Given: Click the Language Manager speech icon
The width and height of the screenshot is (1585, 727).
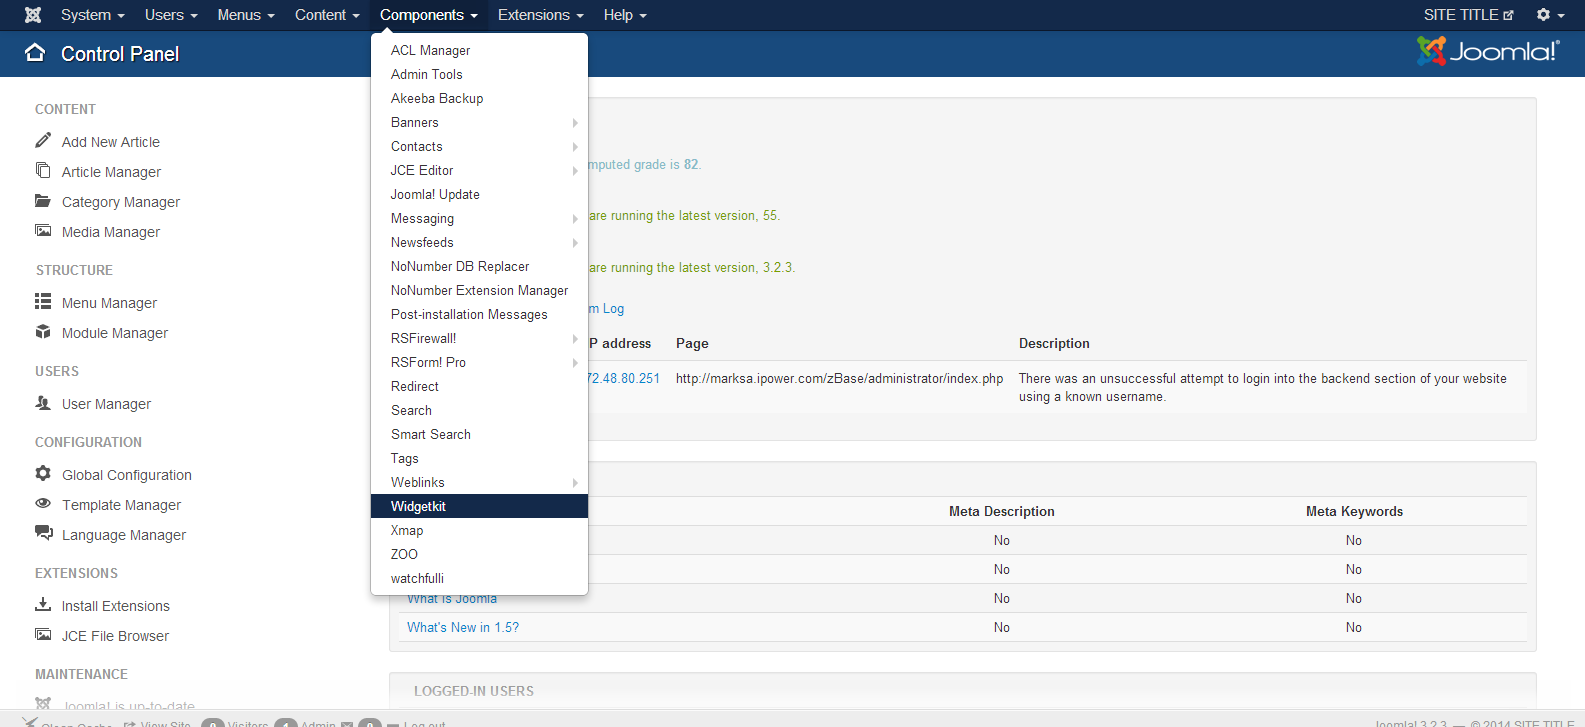Looking at the screenshot, I should coord(43,533).
